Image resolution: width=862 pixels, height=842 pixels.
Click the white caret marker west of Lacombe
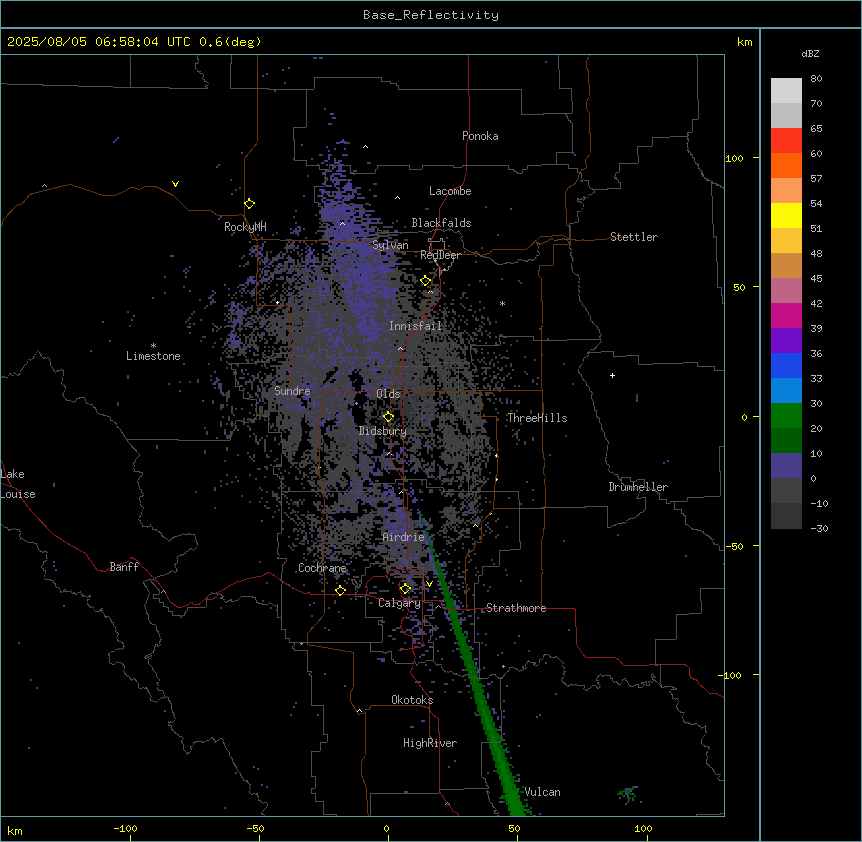(397, 198)
